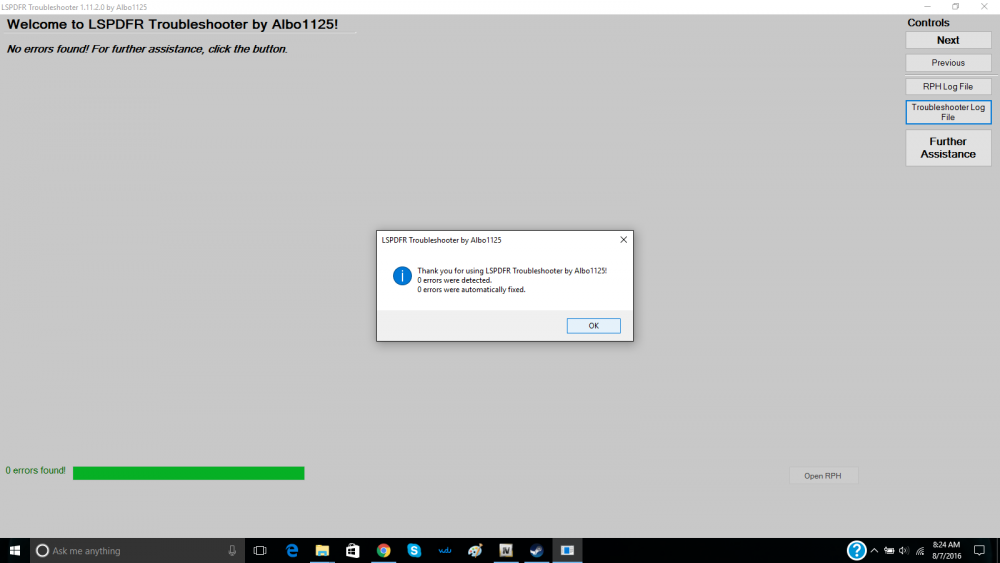Click the blue info icon in the dialog

coord(402,276)
